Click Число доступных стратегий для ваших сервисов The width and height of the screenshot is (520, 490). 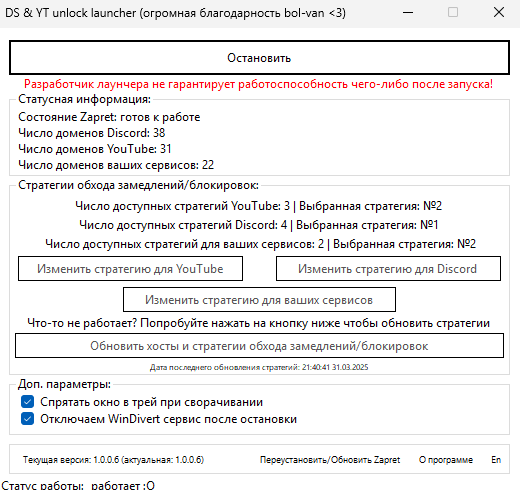(x=260, y=244)
